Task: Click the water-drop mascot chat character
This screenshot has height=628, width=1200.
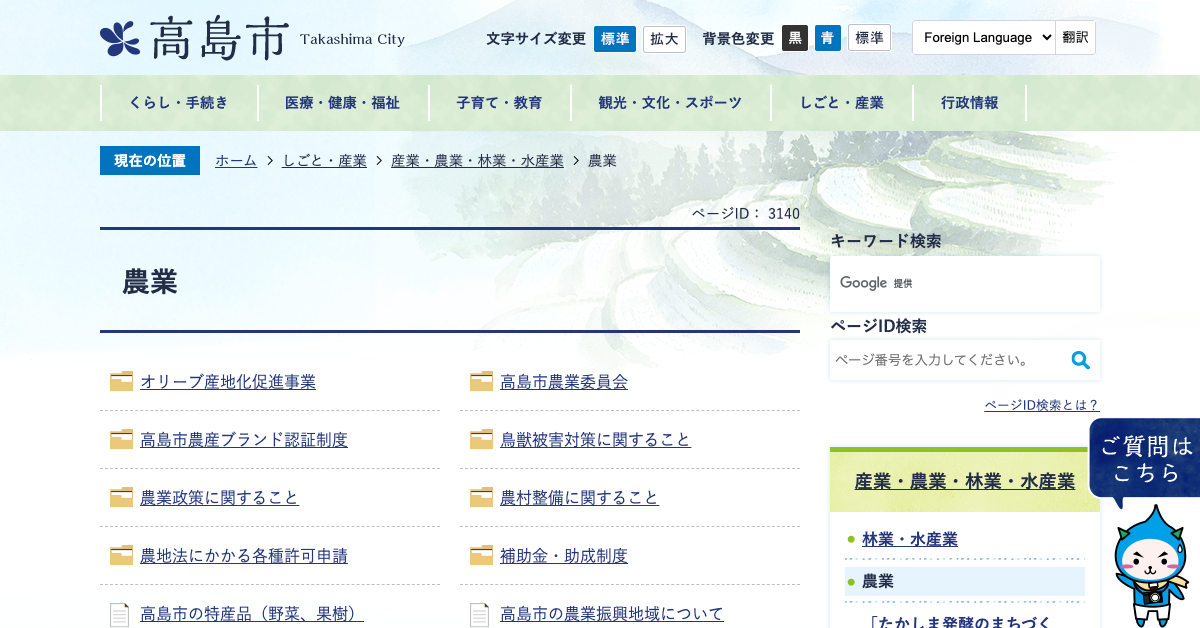Action: [1150, 565]
